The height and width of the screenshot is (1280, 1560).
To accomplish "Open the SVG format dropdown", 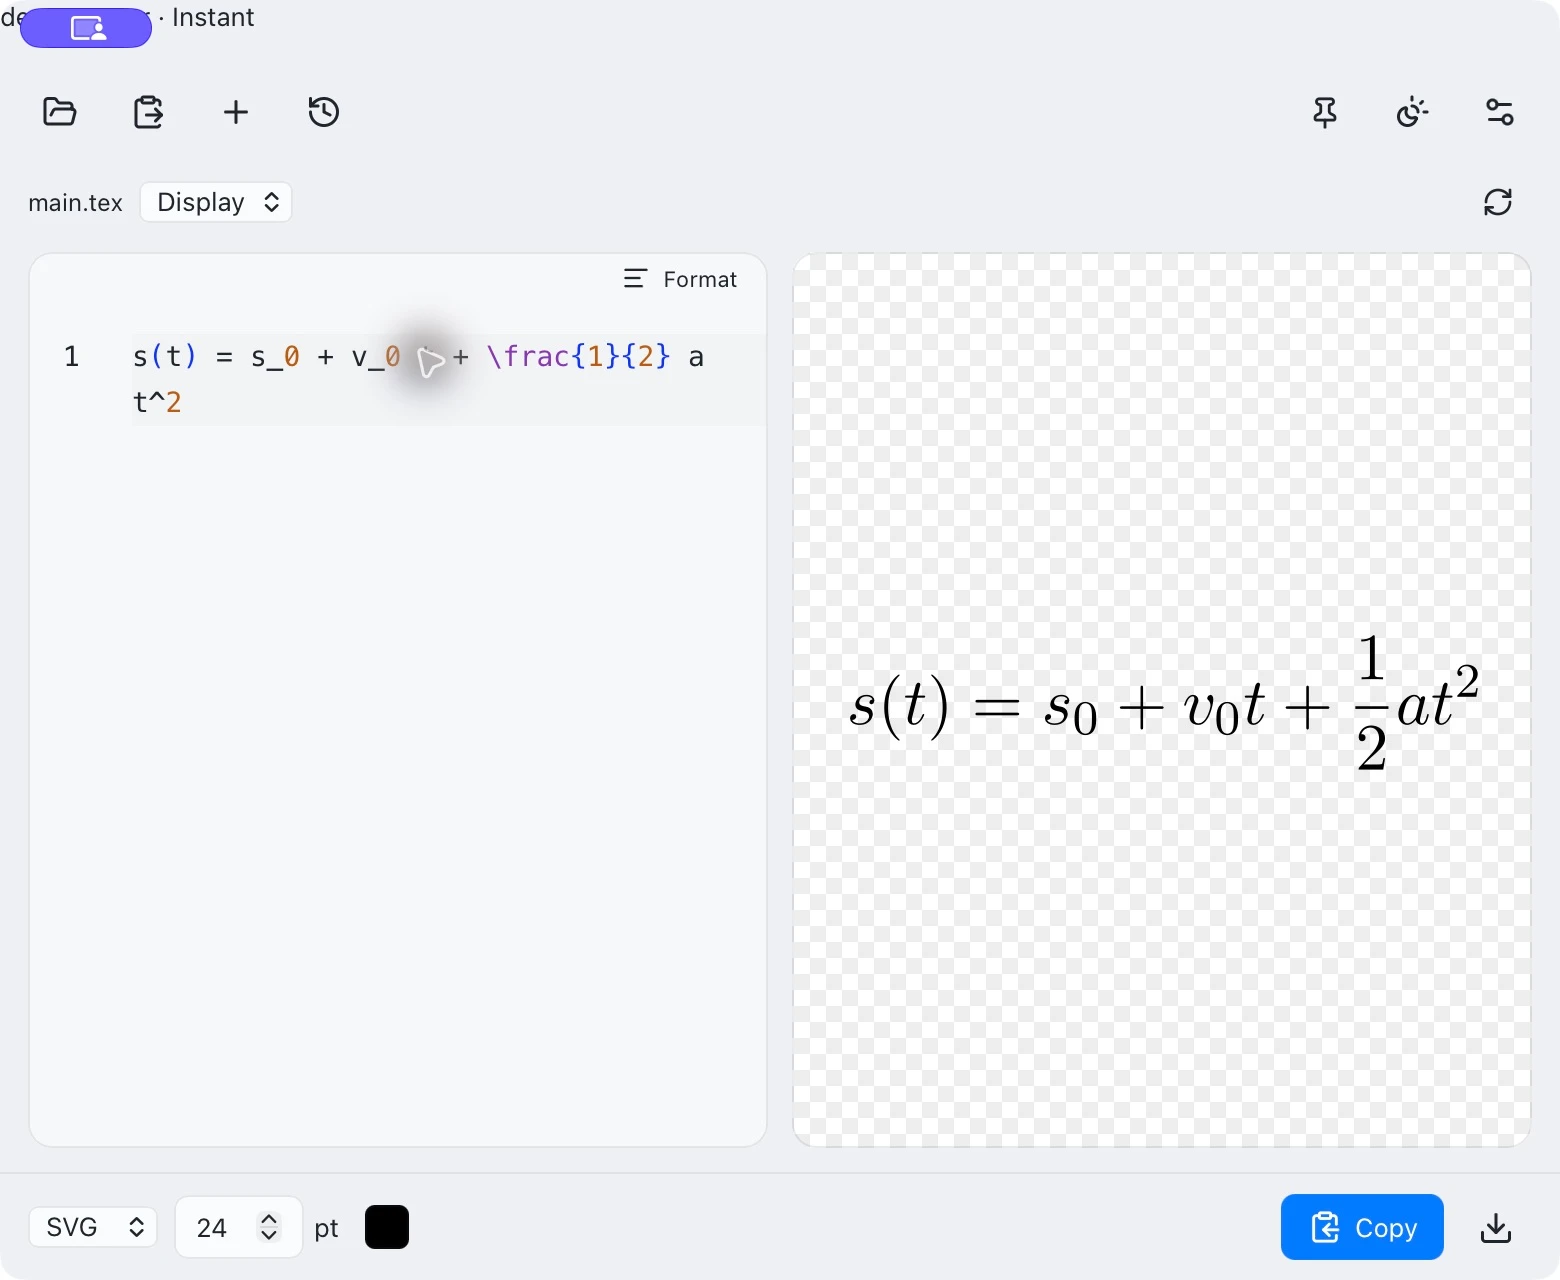I will coord(93,1227).
